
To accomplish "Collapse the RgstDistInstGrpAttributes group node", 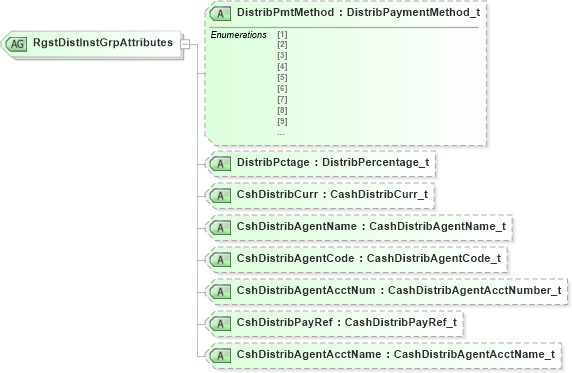I will click(x=185, y=44).
